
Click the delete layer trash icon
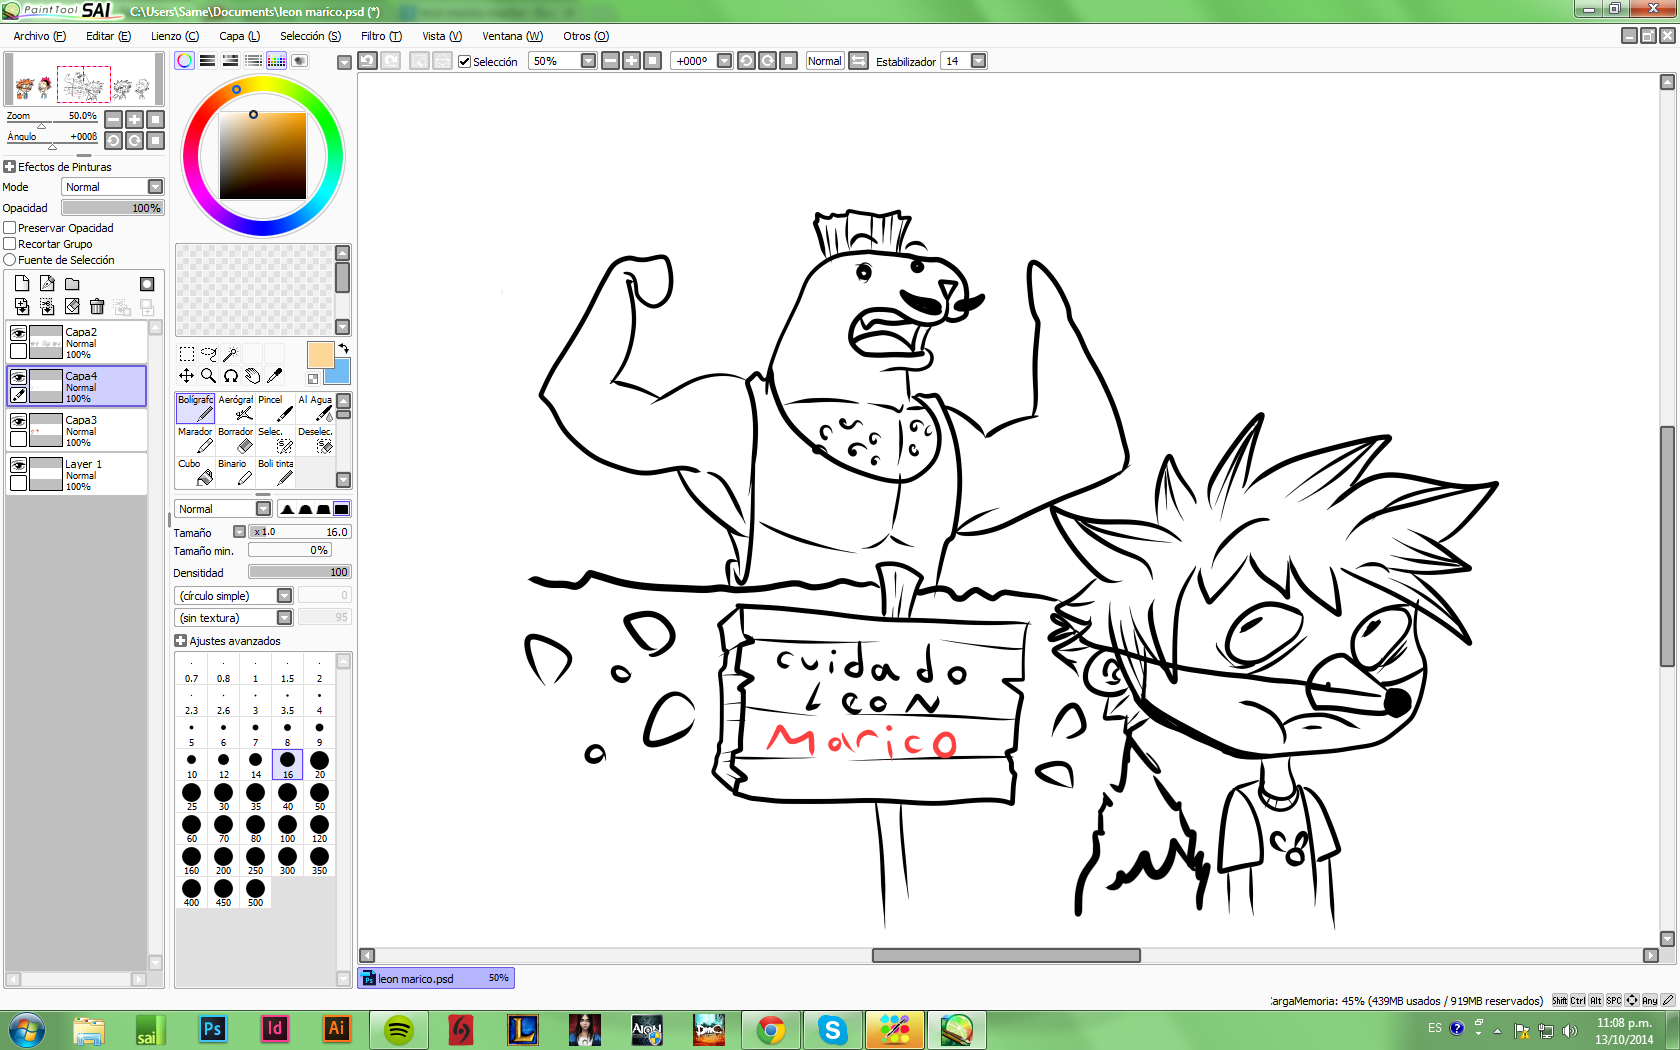tap(97, 306)
